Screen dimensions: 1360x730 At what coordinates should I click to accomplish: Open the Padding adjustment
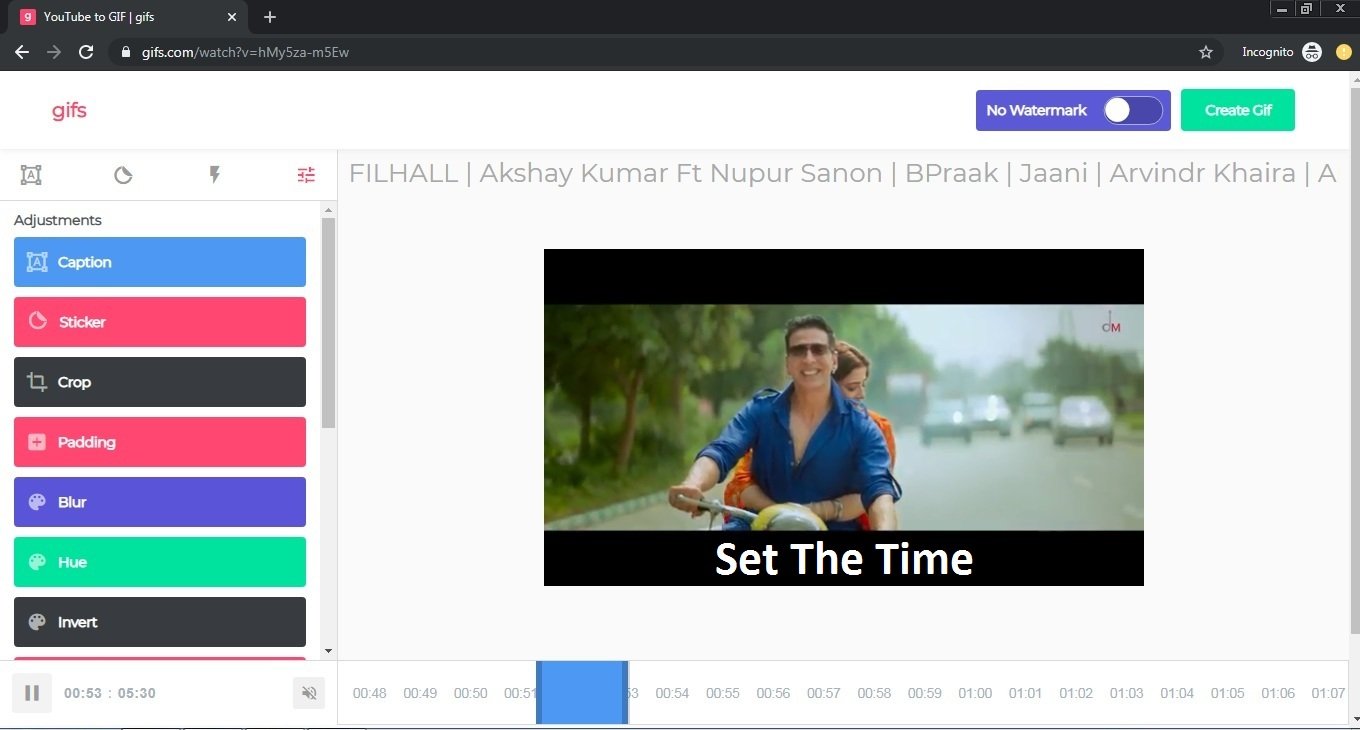coord(160,442)
